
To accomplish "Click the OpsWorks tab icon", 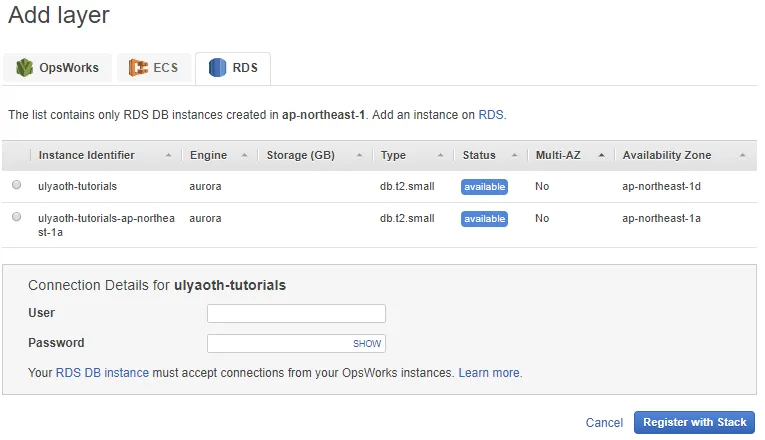I will point(24,68).
